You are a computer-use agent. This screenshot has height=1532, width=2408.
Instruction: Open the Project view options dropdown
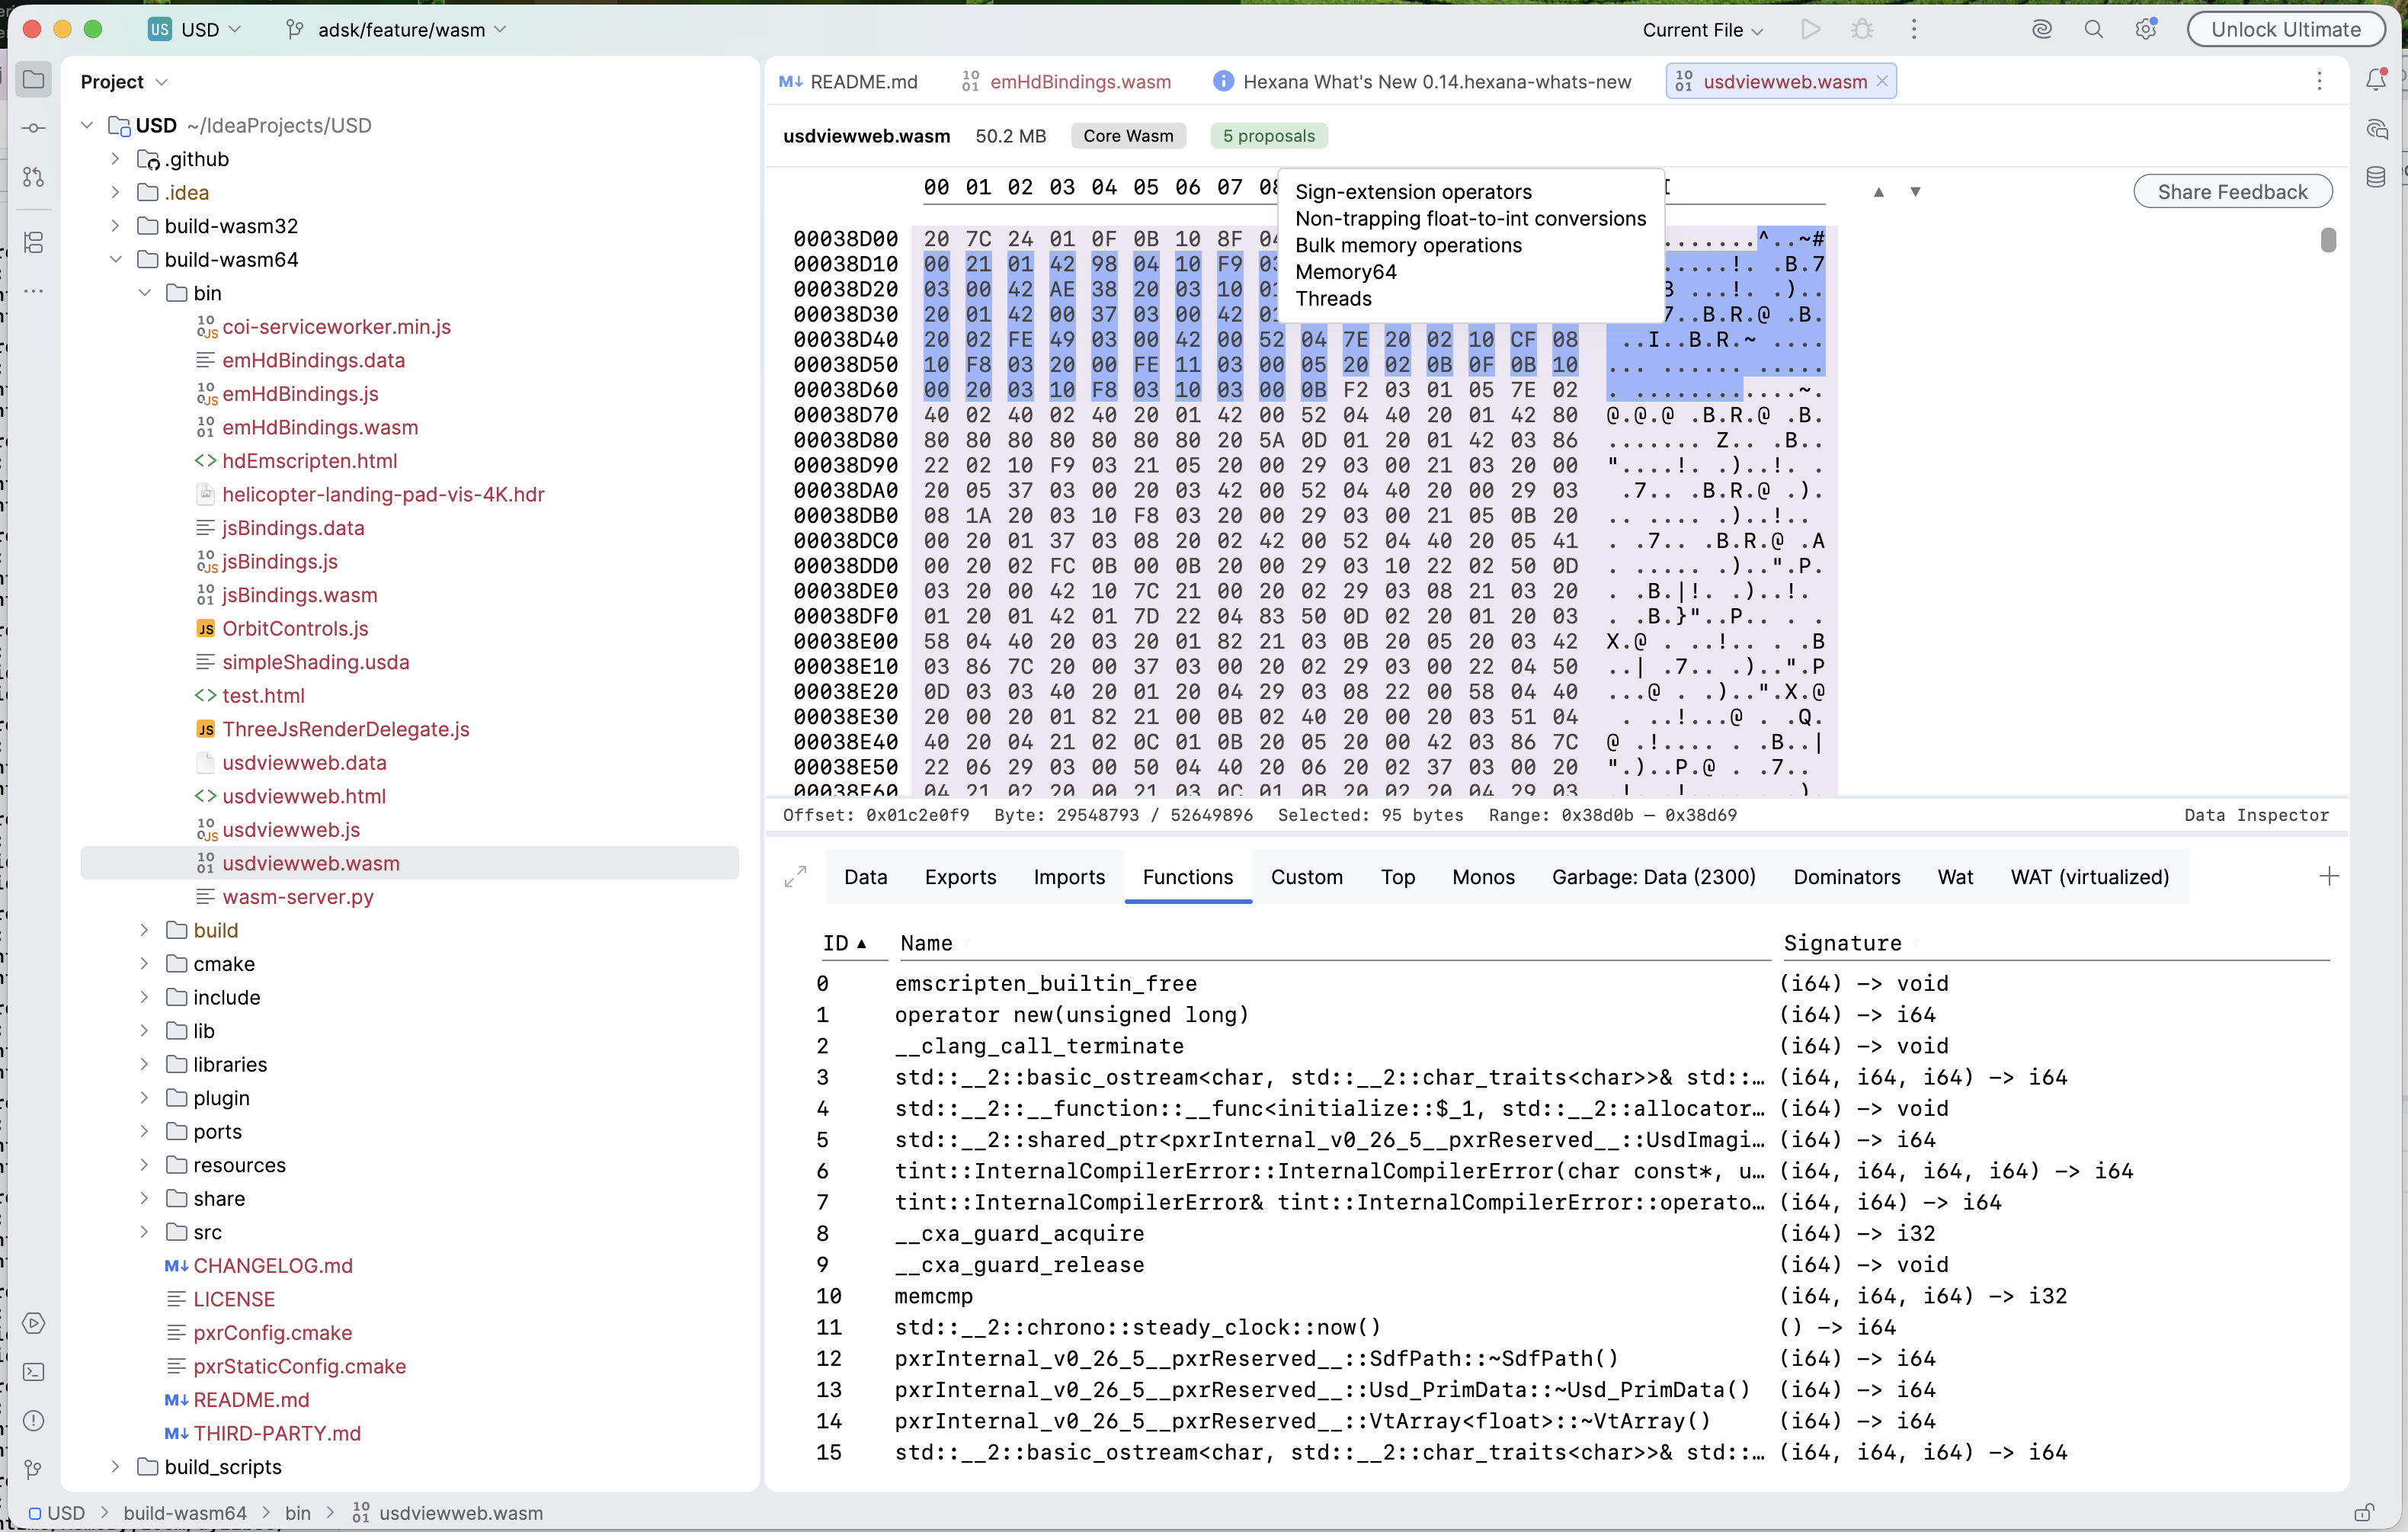[x=162, y=82]
